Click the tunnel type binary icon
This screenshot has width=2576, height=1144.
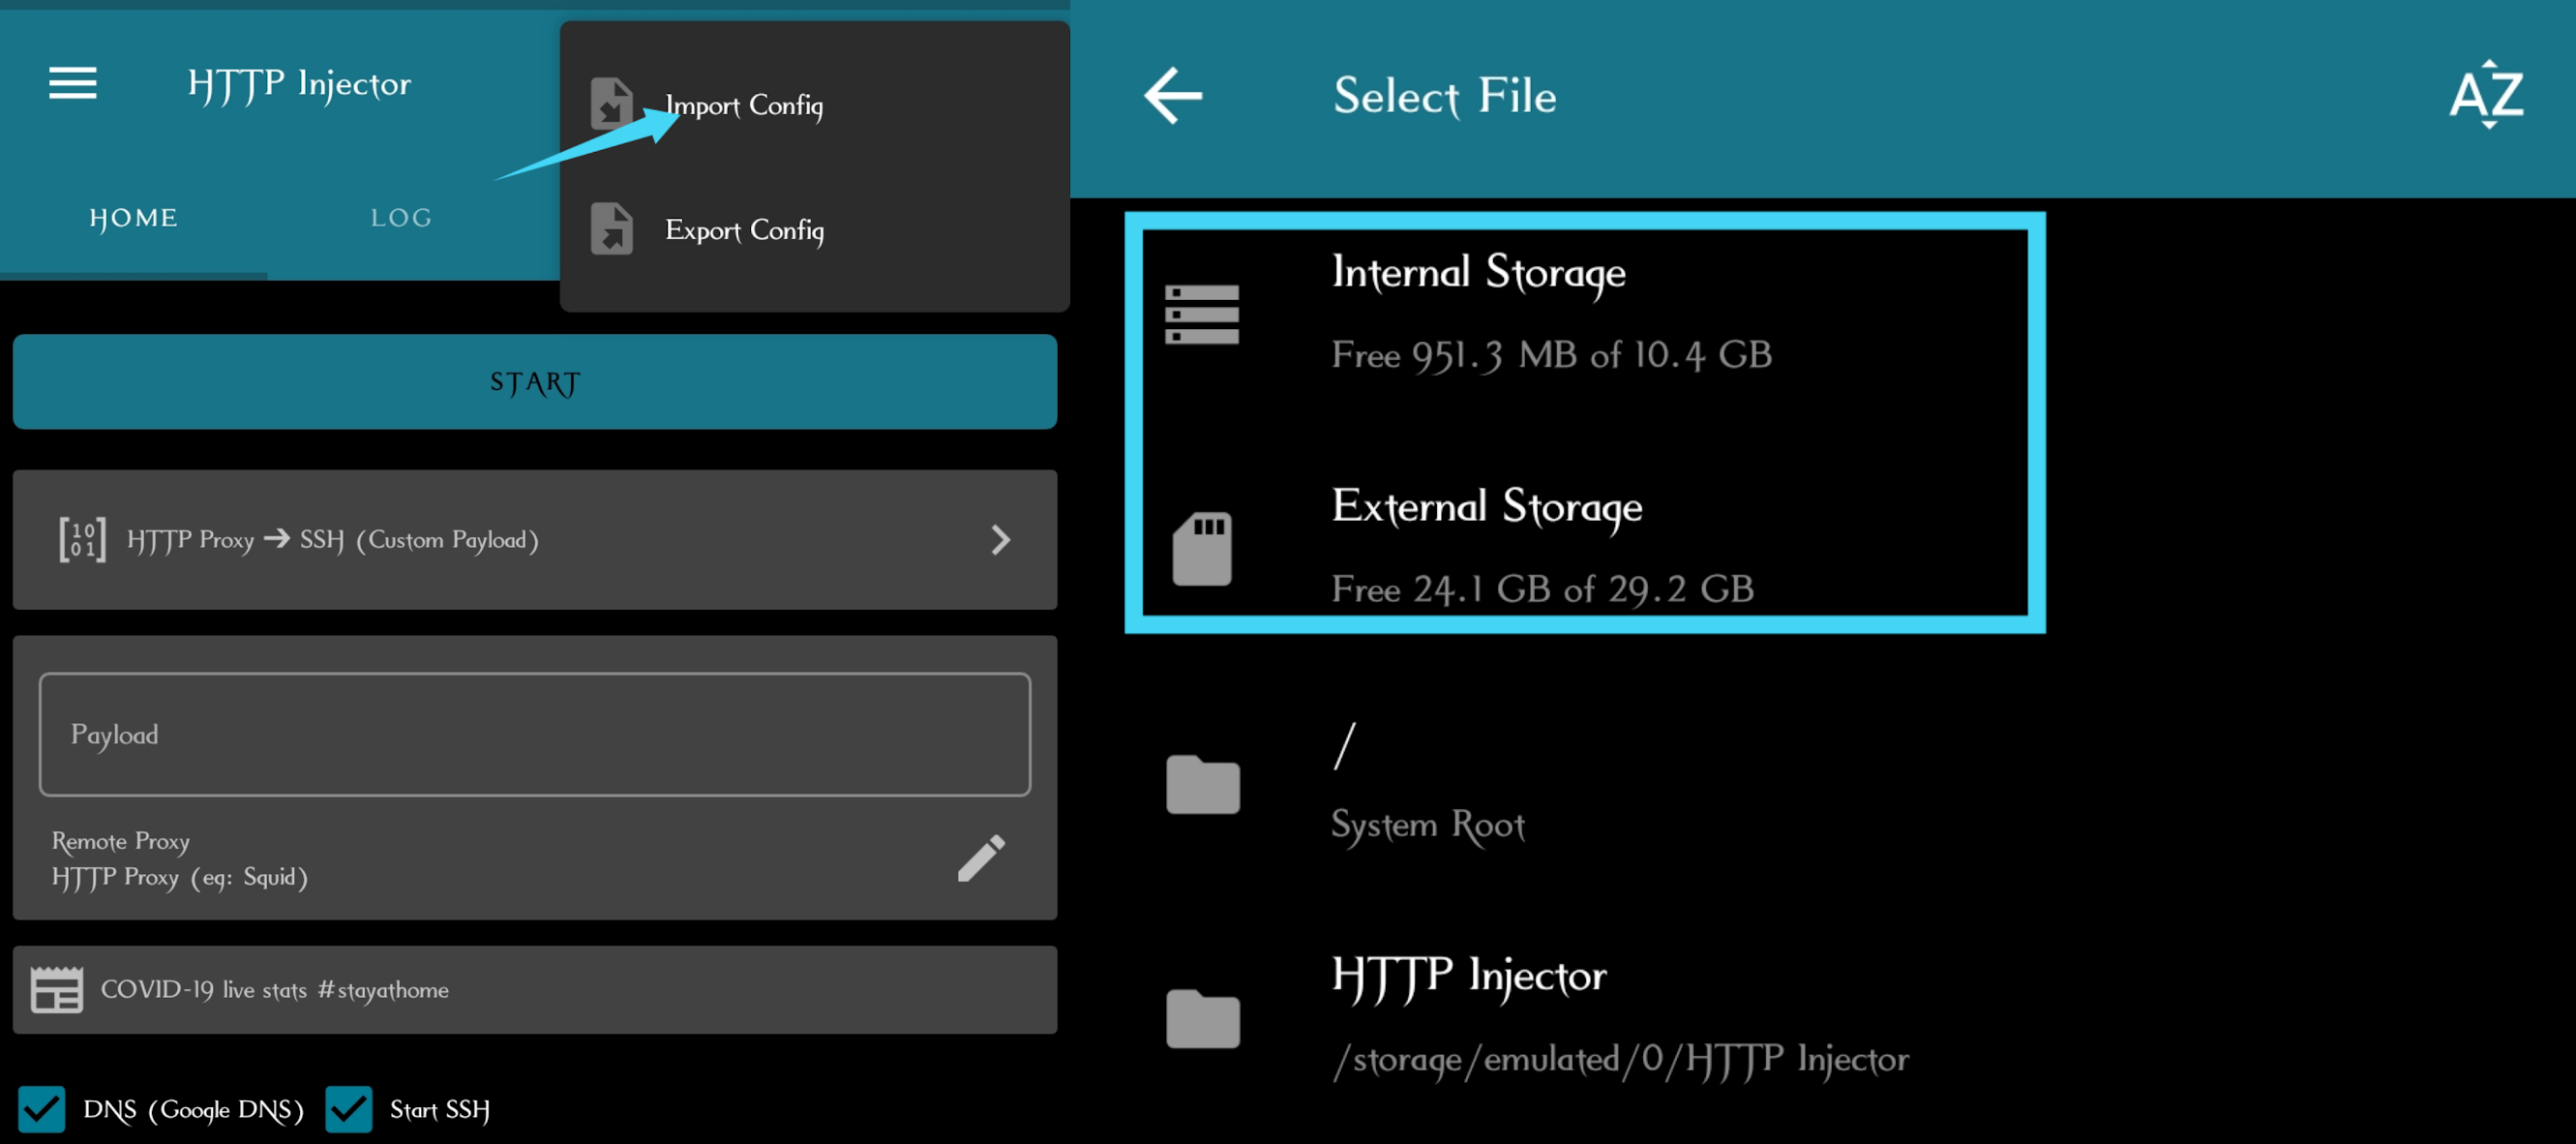pyautogui.click(x=82, y=540)
